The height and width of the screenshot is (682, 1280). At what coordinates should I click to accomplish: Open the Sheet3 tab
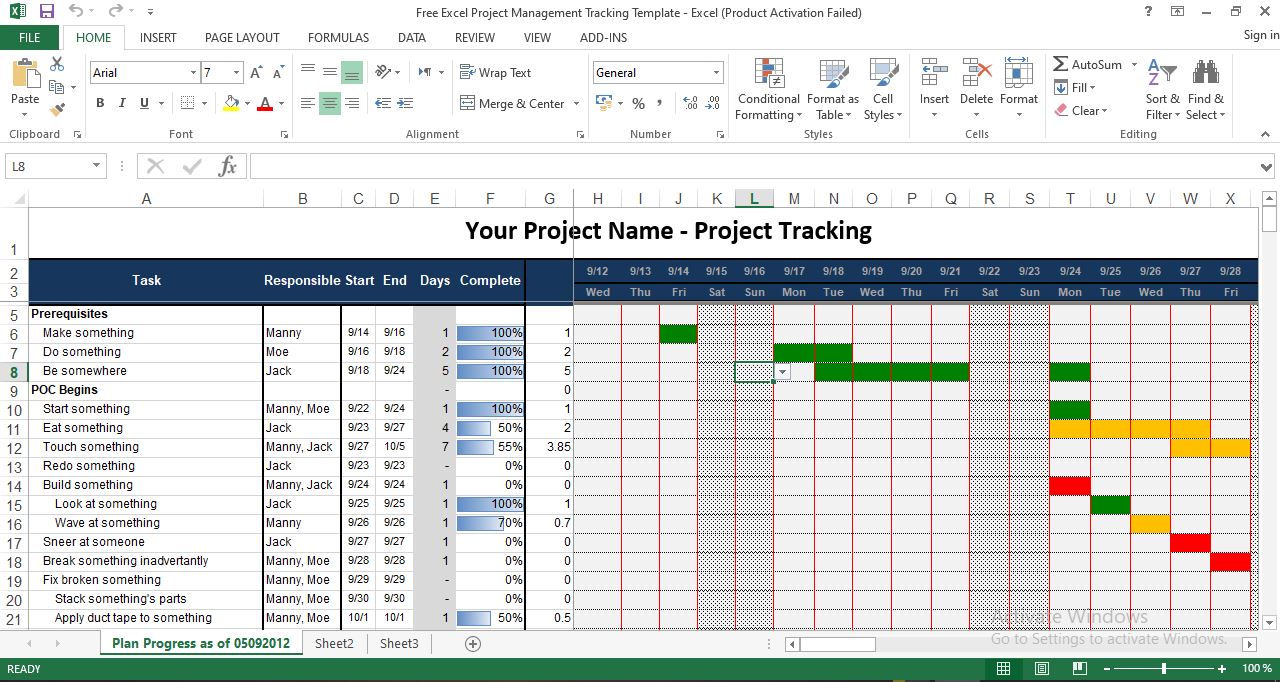tap(399, 644)
